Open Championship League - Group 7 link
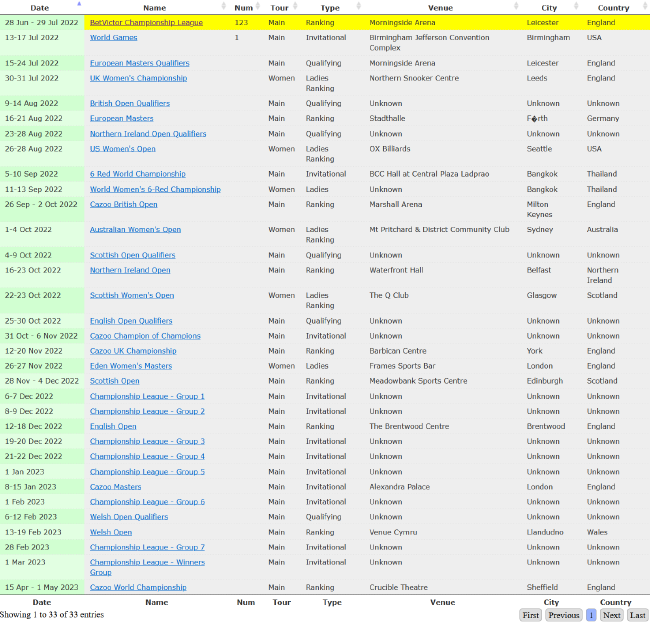Image resolution: width=650 pixels, height=623 pixels. point(147,547)
